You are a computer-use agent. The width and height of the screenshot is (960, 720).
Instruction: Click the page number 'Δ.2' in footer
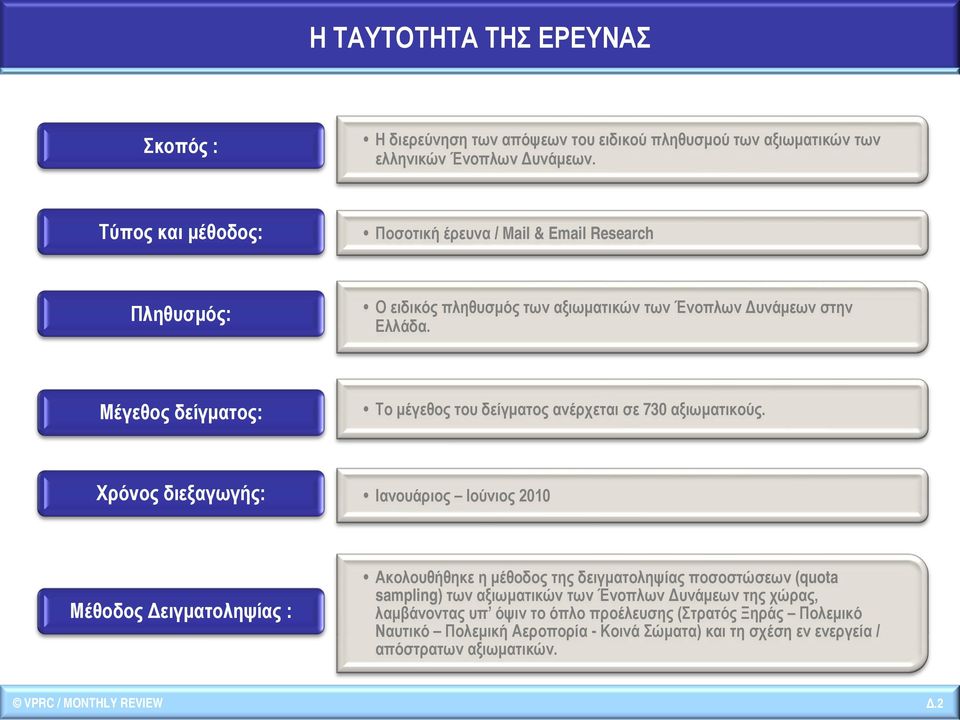click(x=935, y=703)
